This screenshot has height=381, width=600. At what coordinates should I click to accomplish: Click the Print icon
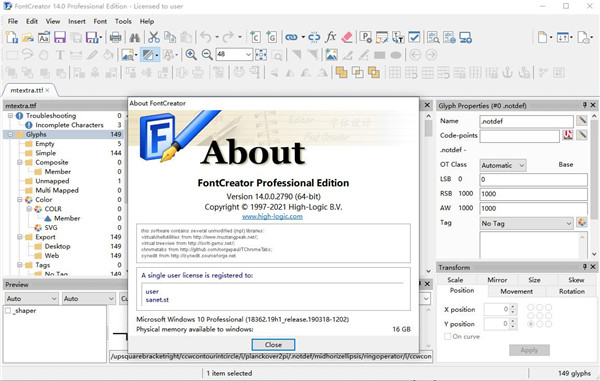115,37
